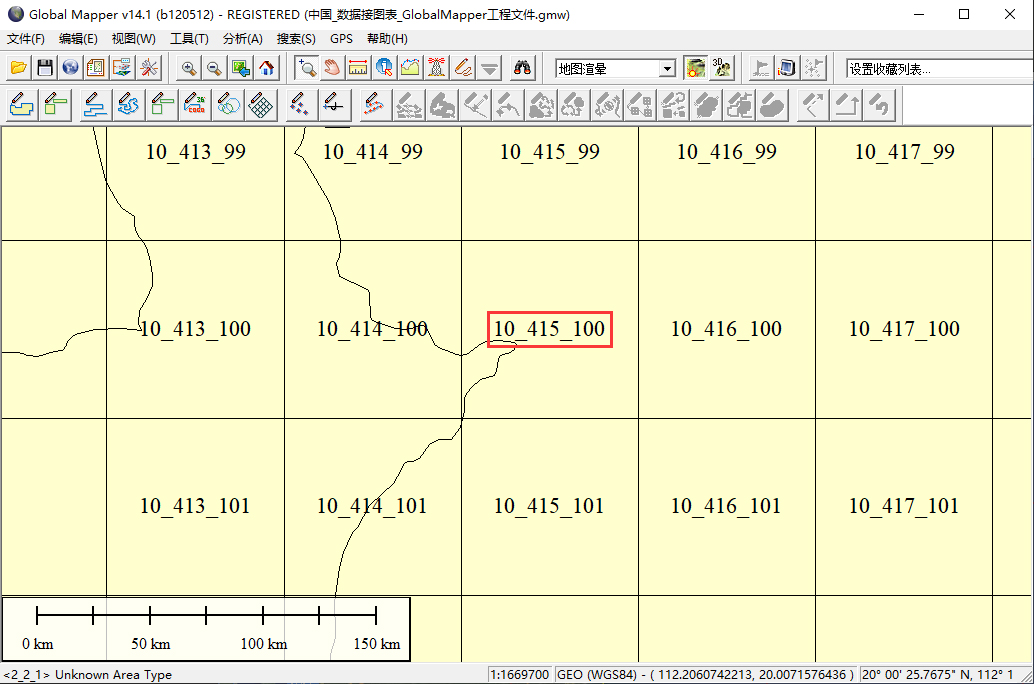
Task: Activate the Measure ruler tool
Action: (x=359, y=68)
